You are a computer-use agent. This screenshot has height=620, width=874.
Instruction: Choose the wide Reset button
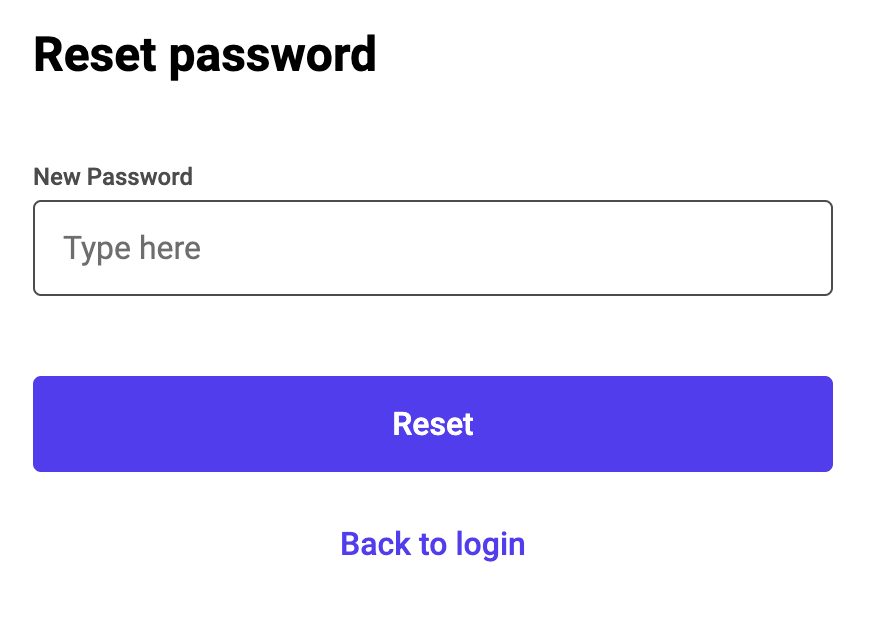click(x=432, y=424)
